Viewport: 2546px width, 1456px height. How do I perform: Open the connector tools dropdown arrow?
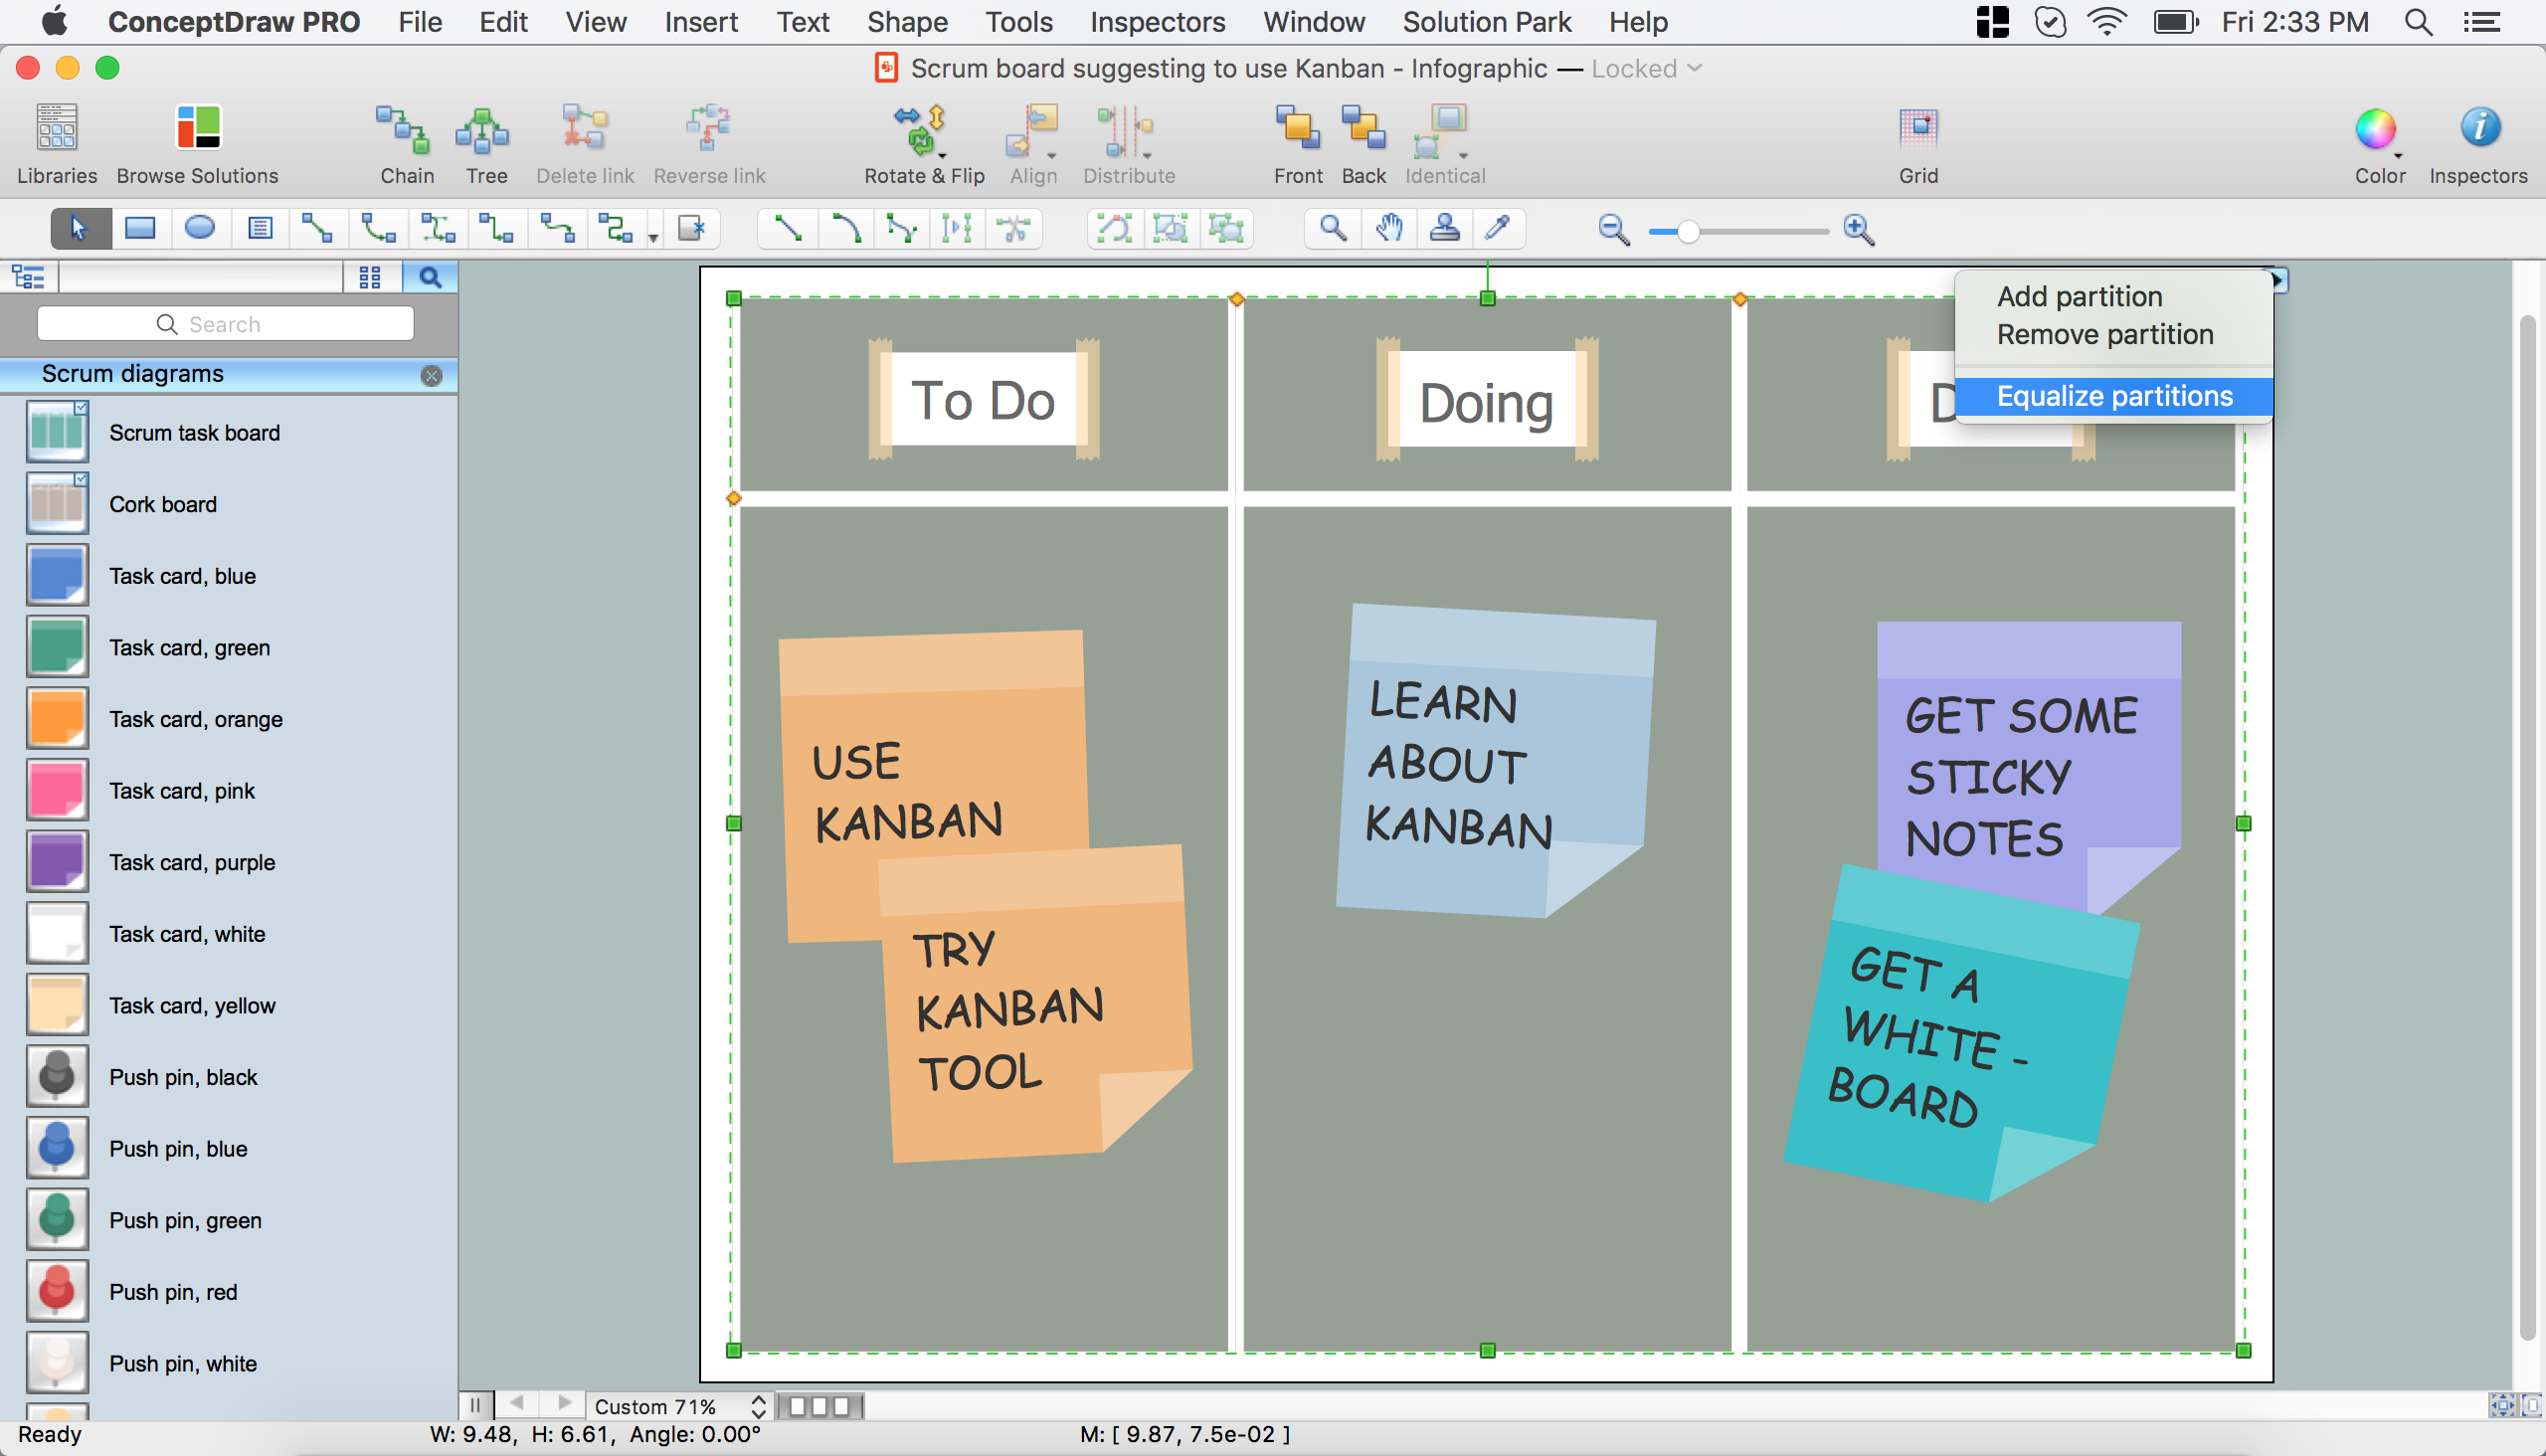[653, 238]
